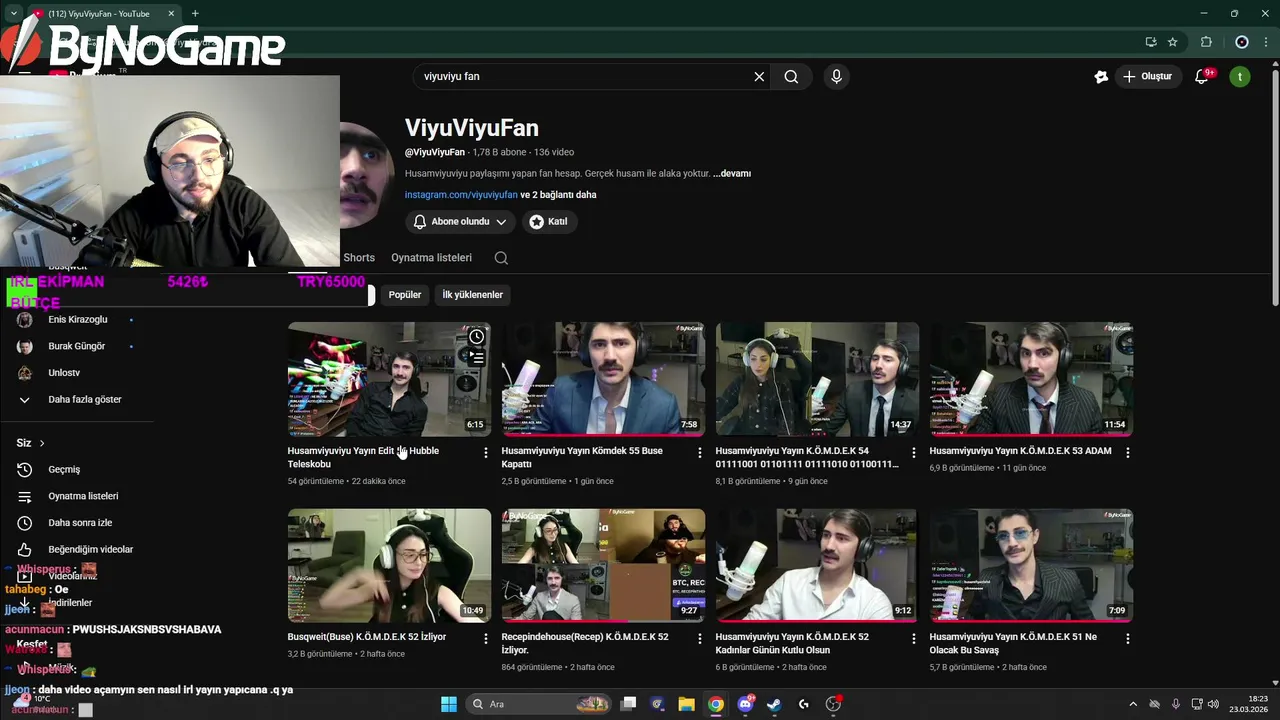Viewport: 1280px width, 720px height.
Task: Open Steam from taskbar
Action: tap(774, 704)
